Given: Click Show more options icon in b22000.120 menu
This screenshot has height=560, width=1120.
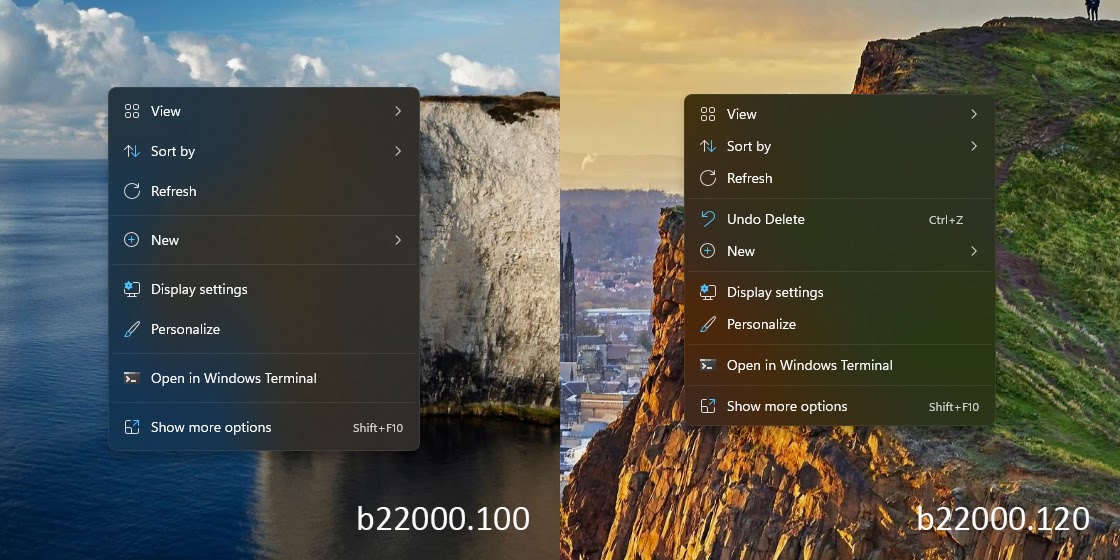Looking at the screenshot, I should pos(708,406).
